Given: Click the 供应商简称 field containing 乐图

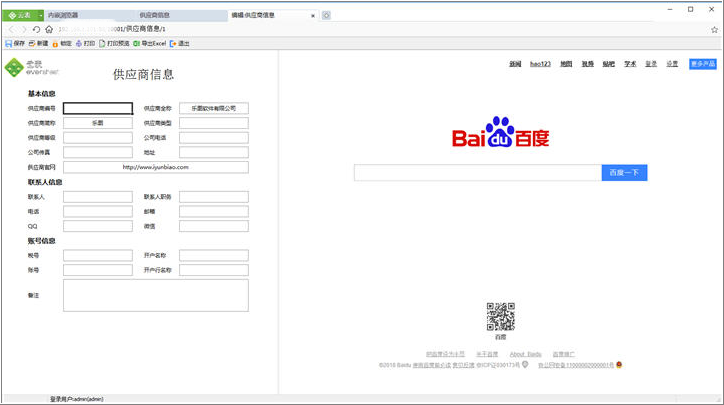Looking at the screenshot, I should point(98,123).
